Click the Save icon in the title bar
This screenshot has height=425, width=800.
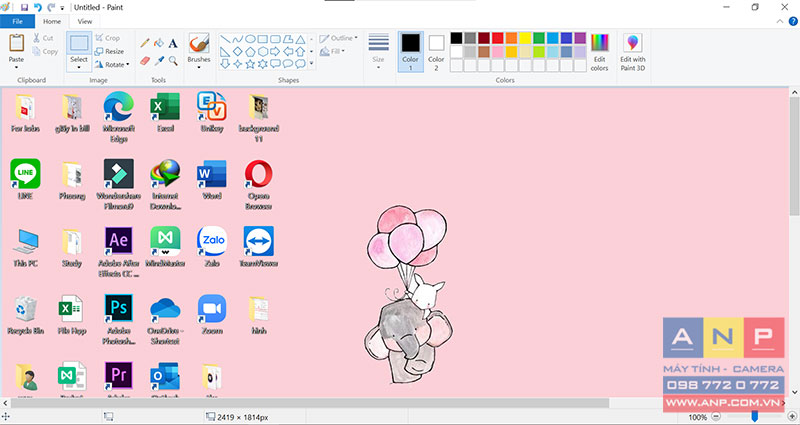(x=24, y=7)
